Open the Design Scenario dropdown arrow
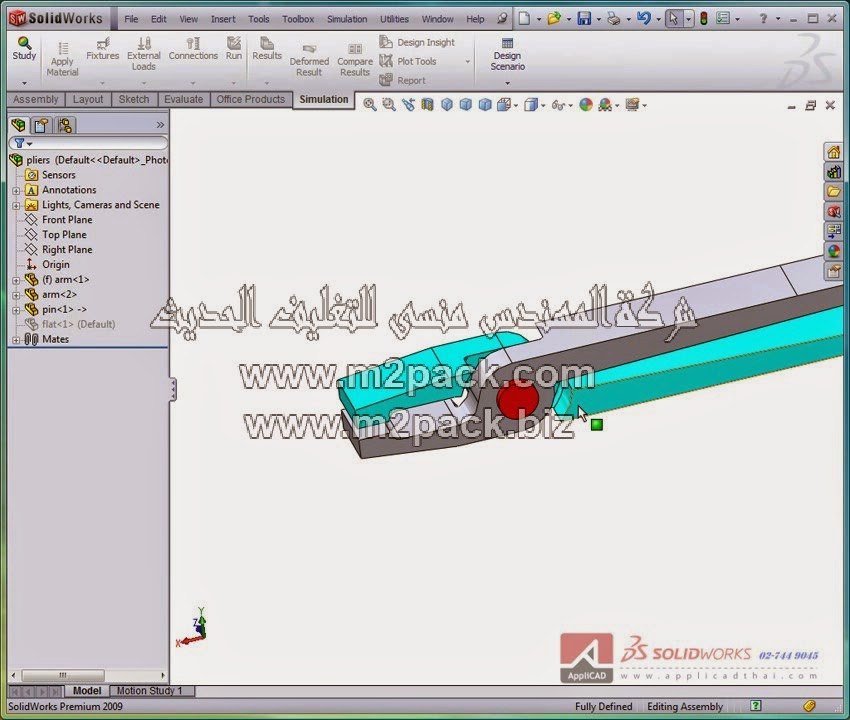 pos(507,83)
